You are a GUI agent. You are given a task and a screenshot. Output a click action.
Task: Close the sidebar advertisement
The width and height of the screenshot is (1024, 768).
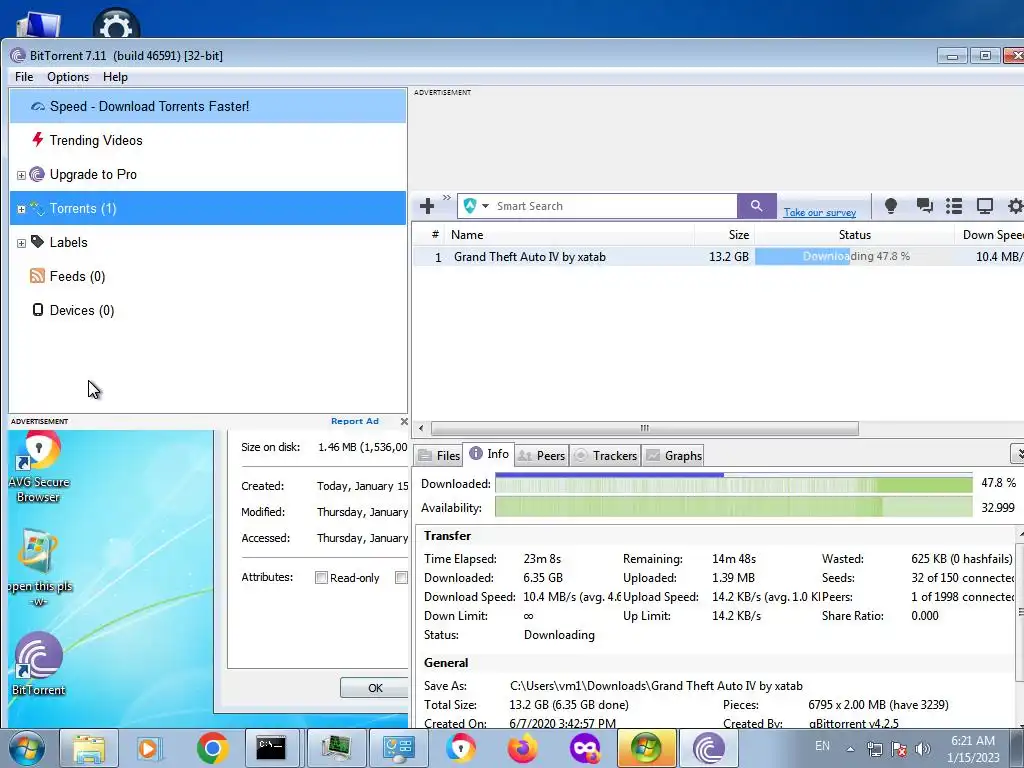404,421
